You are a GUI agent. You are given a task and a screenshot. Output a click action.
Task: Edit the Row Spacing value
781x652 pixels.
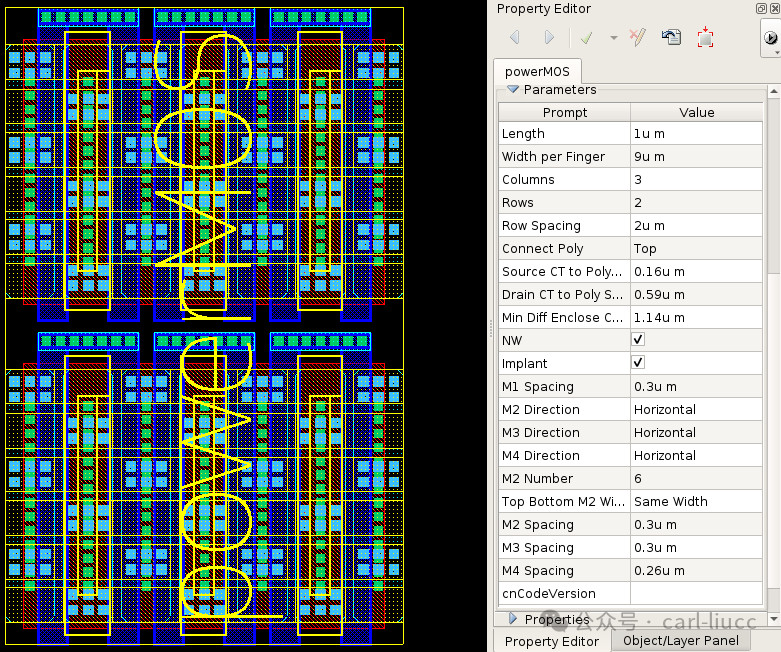696,226
